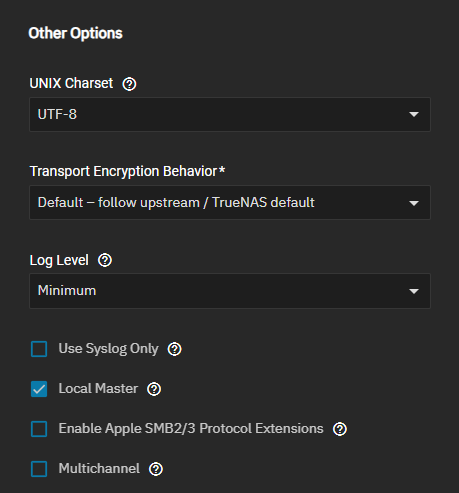The height and width of the screenshot is (493, 459).
Task: Show help for Log Level
Action: [105, 260]
